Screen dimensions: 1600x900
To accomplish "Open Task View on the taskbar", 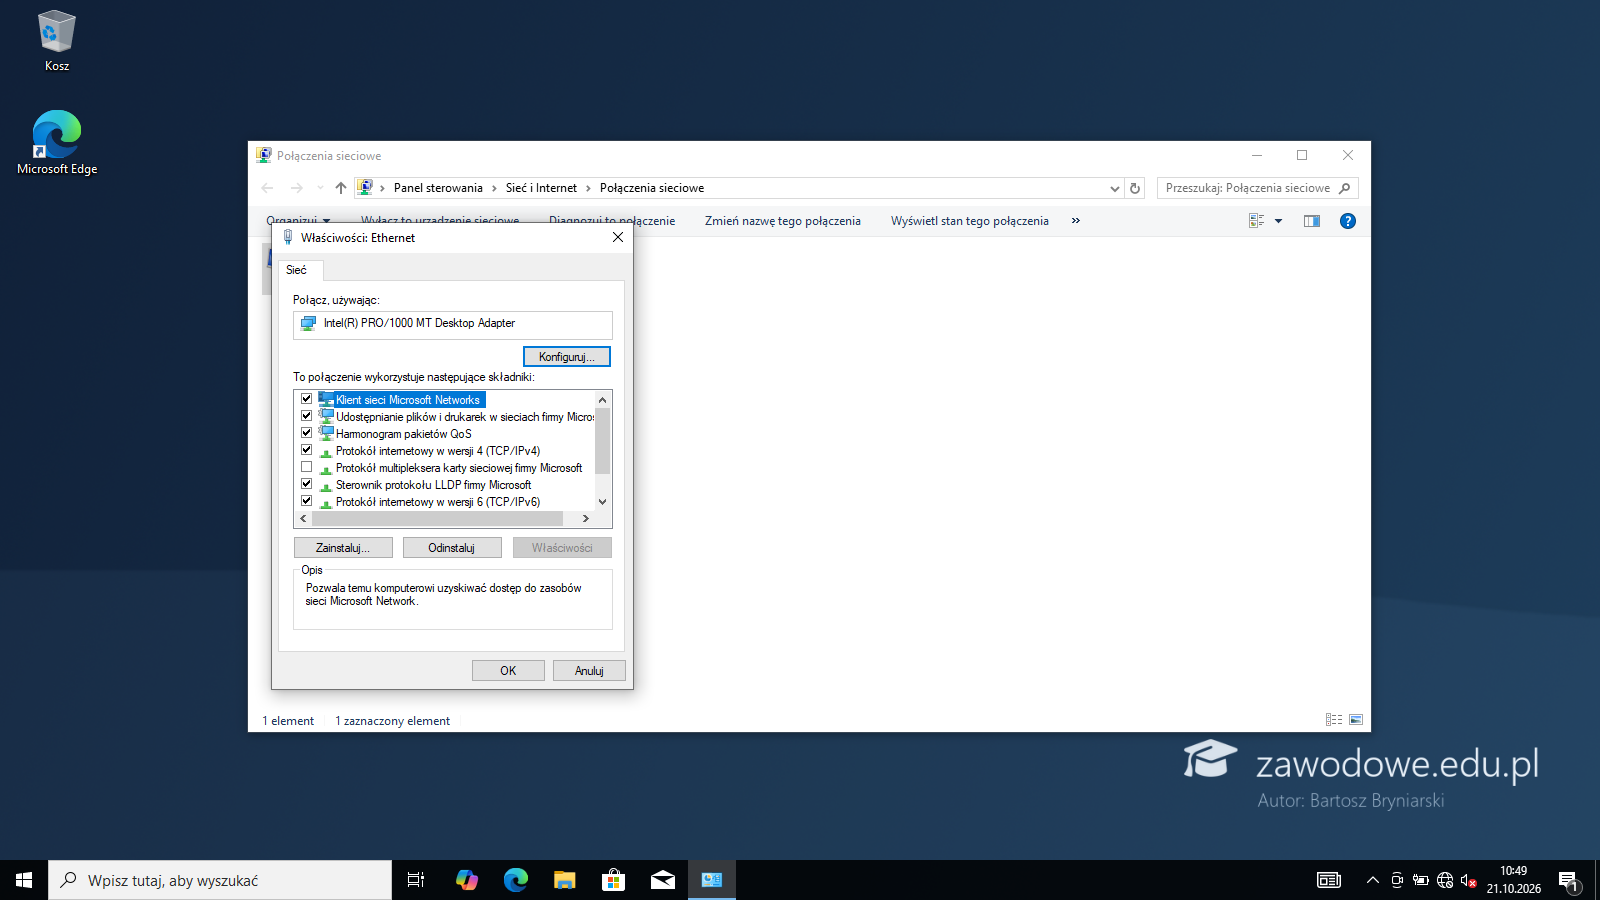I will (x=416, y=880).
